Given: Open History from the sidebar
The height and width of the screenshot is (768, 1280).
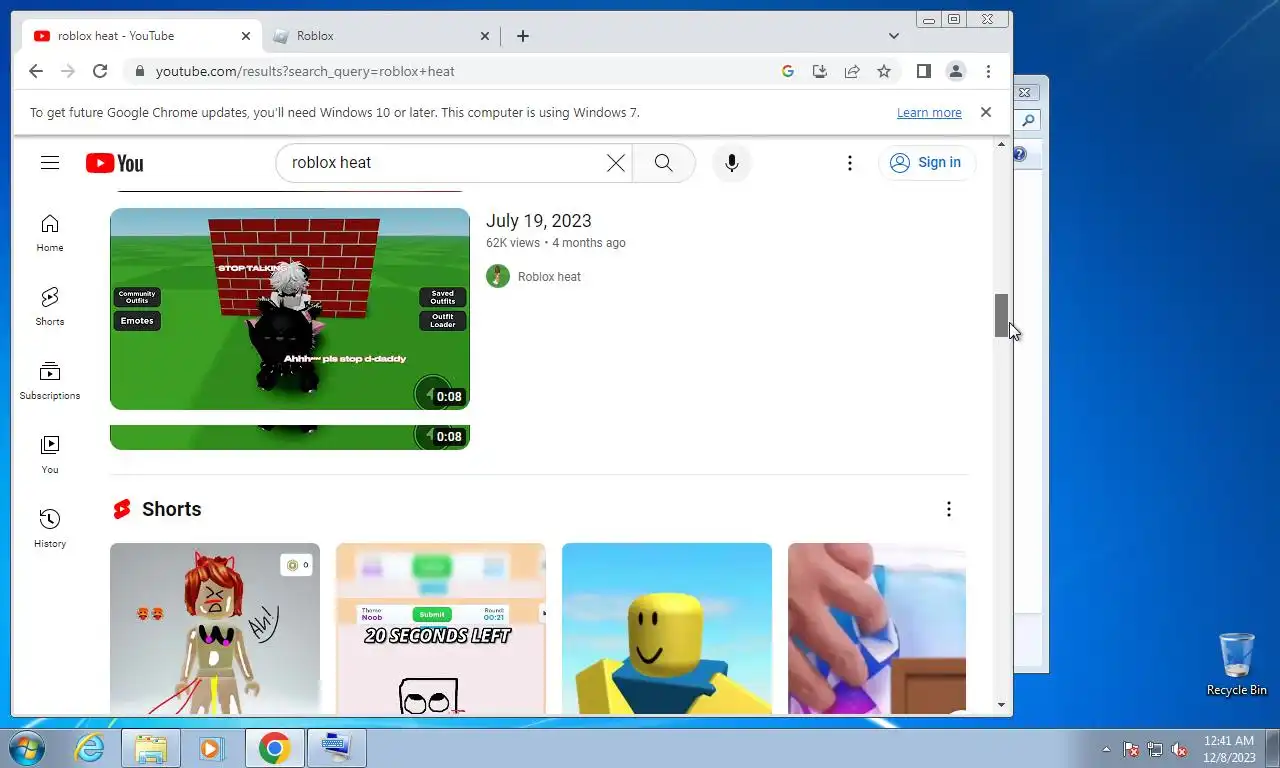Looking at the screenshot, I should click(50, 529).
